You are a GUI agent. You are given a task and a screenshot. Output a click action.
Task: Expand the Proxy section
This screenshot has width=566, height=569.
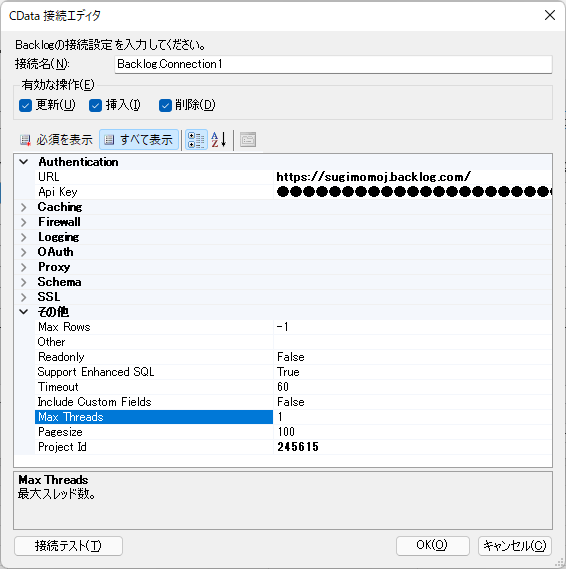click(x=24, y=267)
